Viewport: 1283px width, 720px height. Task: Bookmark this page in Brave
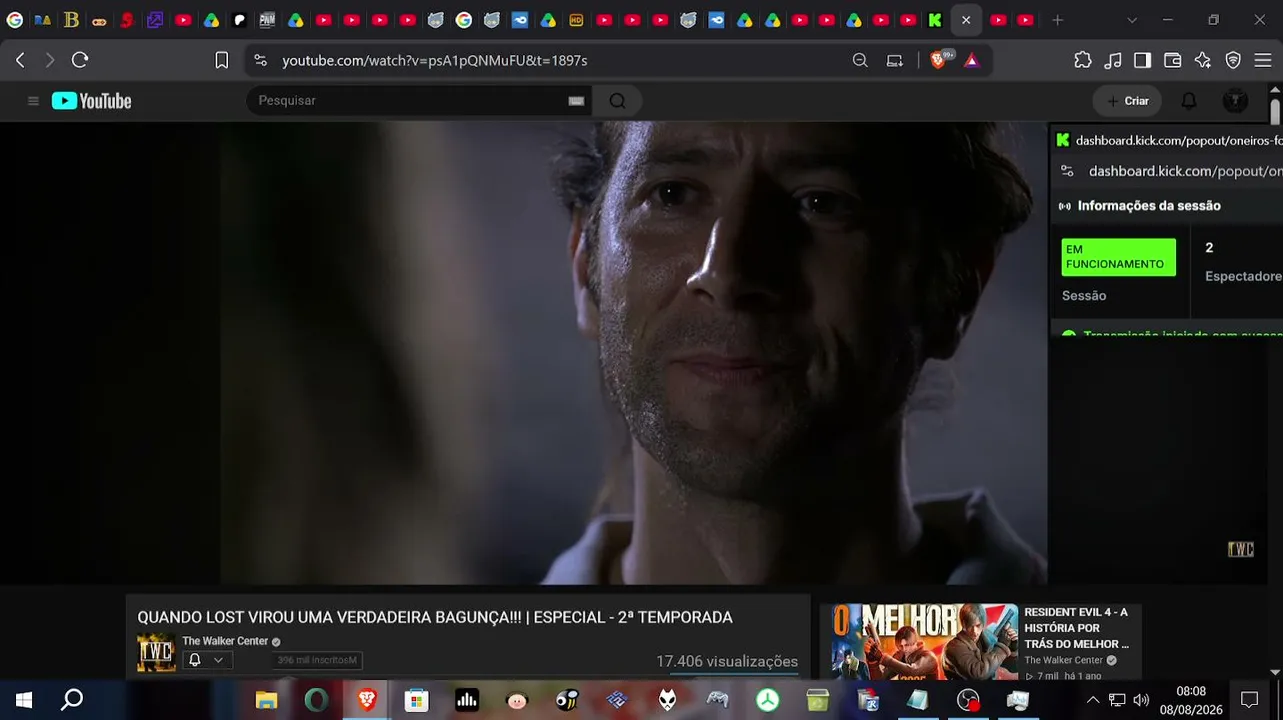[222, 60]
